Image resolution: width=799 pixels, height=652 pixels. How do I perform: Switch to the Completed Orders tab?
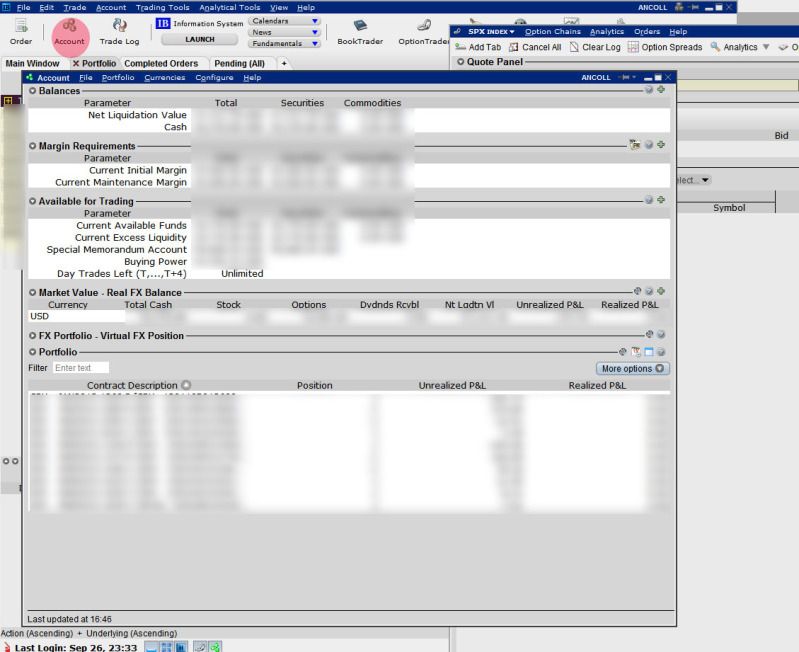pyautogui.click(x=161, y=64)
